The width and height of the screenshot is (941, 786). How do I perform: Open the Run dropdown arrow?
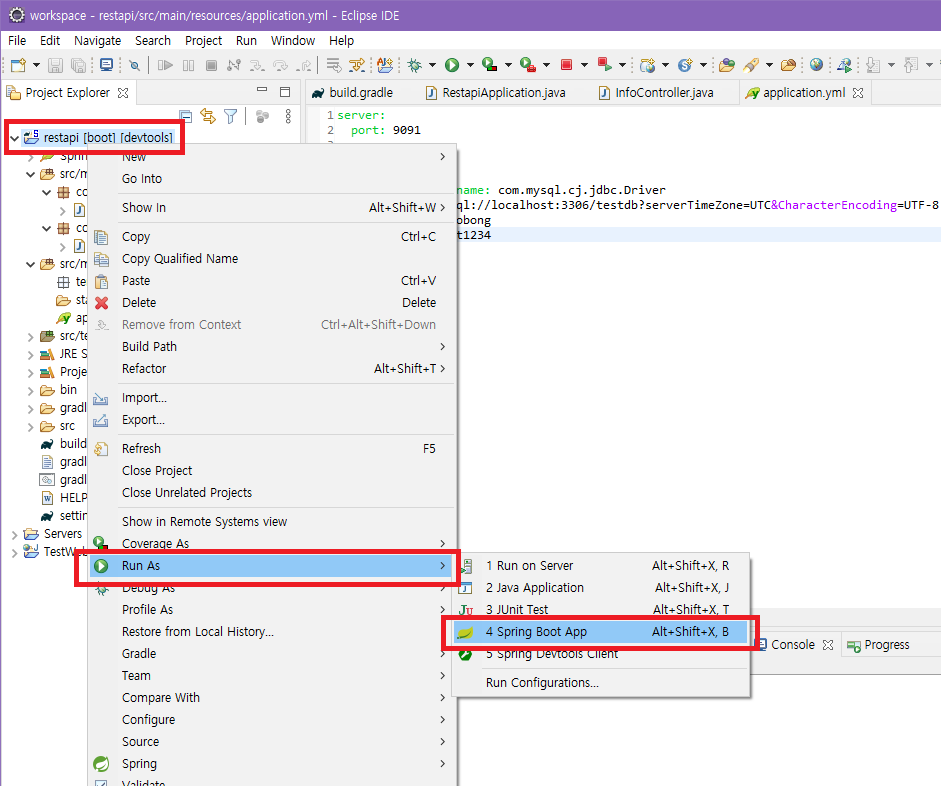(x=470, y=65)
